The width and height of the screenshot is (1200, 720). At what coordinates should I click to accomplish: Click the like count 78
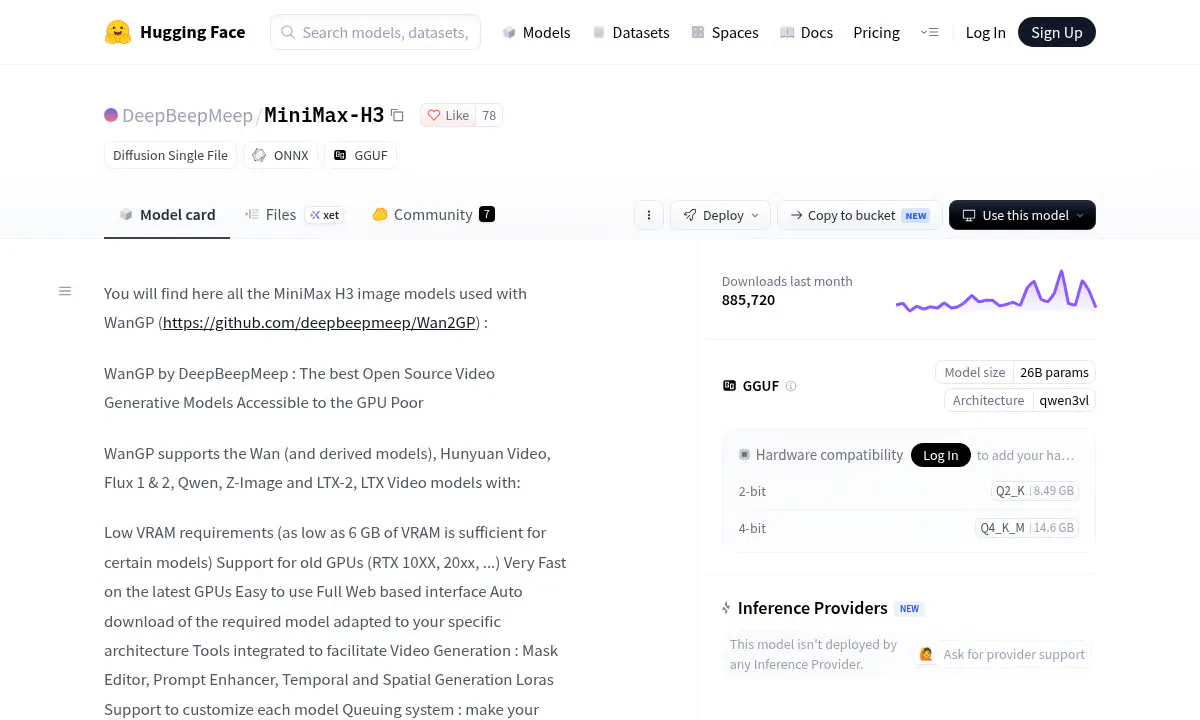point(489,115)
